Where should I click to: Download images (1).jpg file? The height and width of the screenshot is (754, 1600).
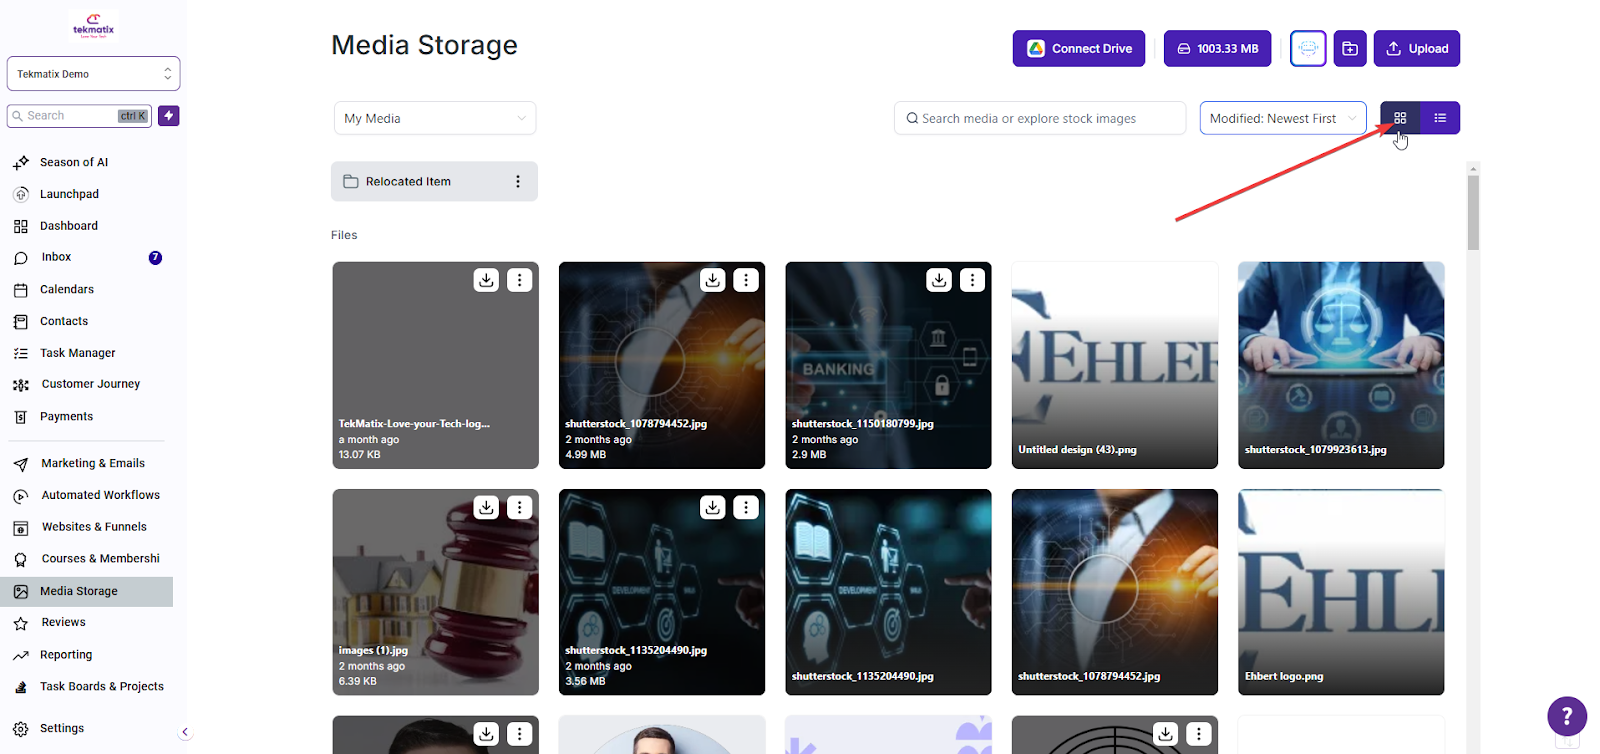coord(486,507)
